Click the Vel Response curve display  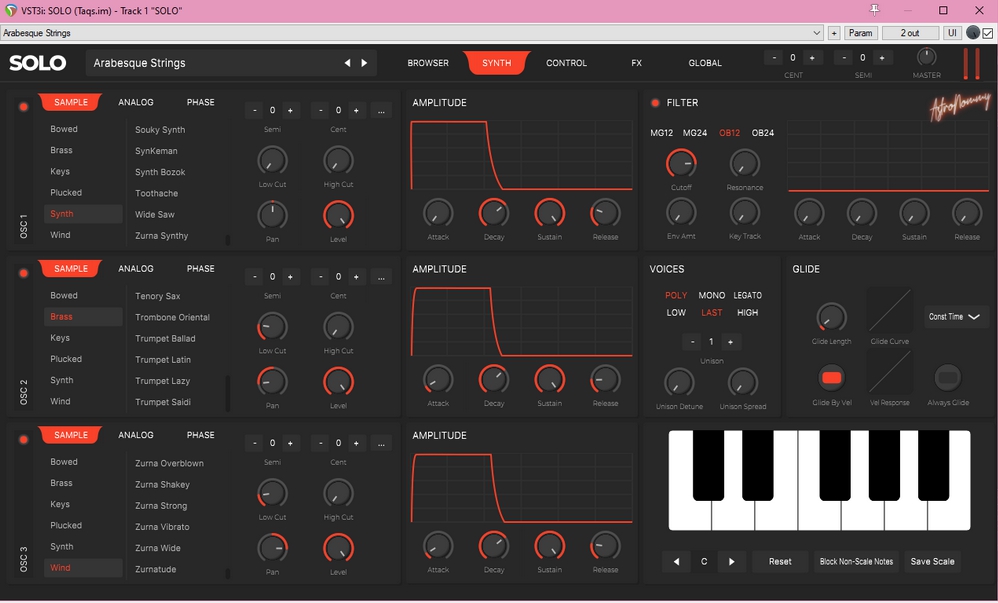[889, 372]
